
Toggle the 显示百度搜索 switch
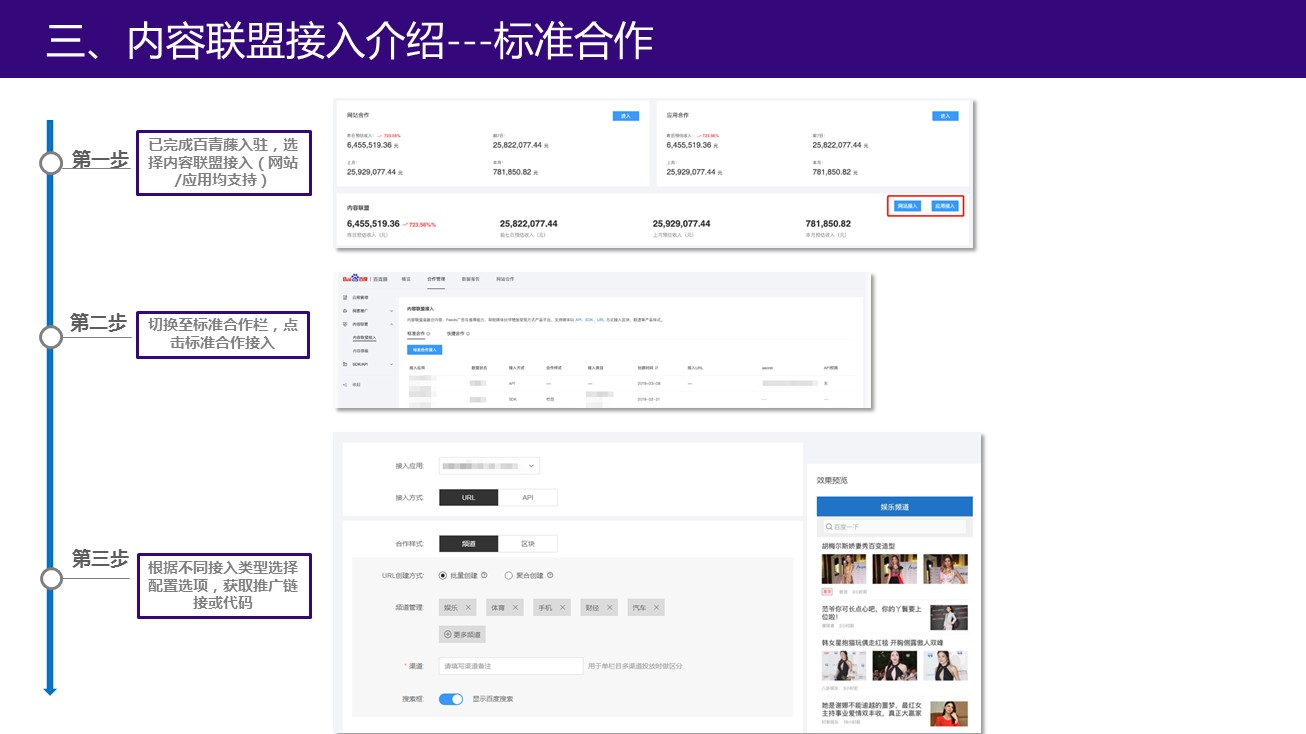451,699
